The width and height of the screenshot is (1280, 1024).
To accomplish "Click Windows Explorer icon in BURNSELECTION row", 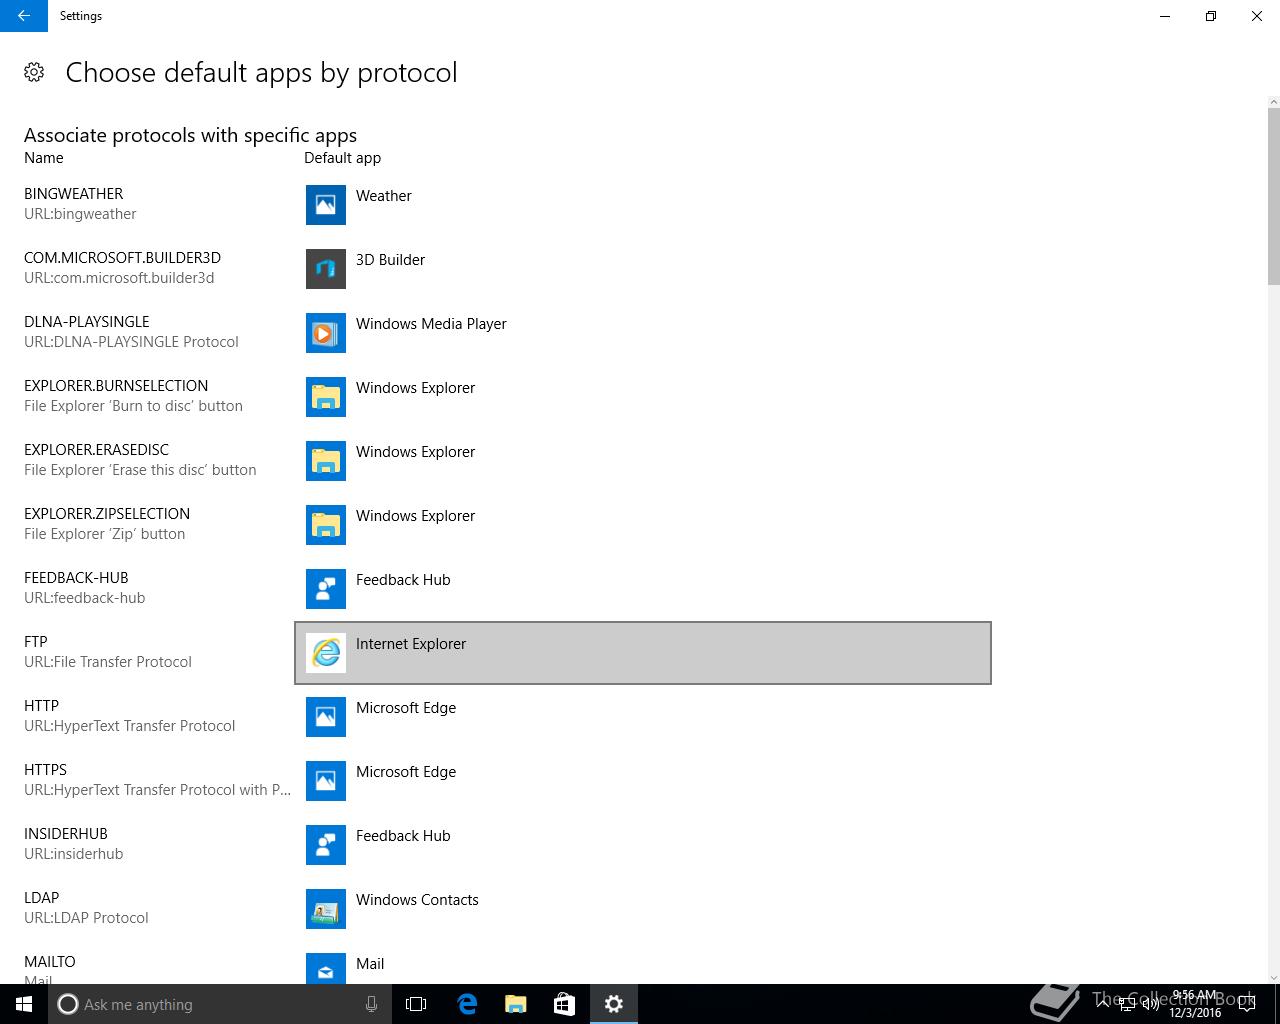I will click(326, 397).
